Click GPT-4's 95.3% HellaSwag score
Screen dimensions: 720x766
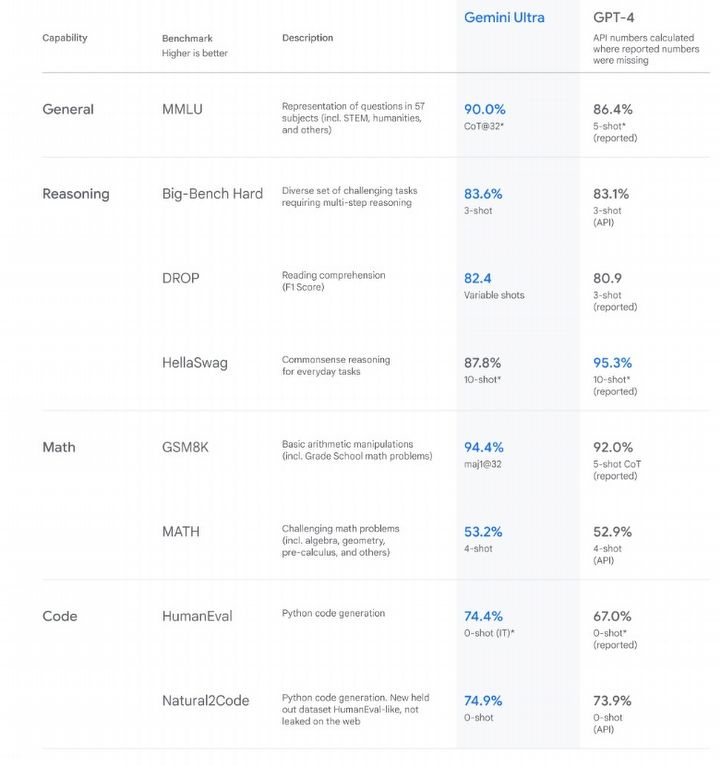(x=613, y=363)
